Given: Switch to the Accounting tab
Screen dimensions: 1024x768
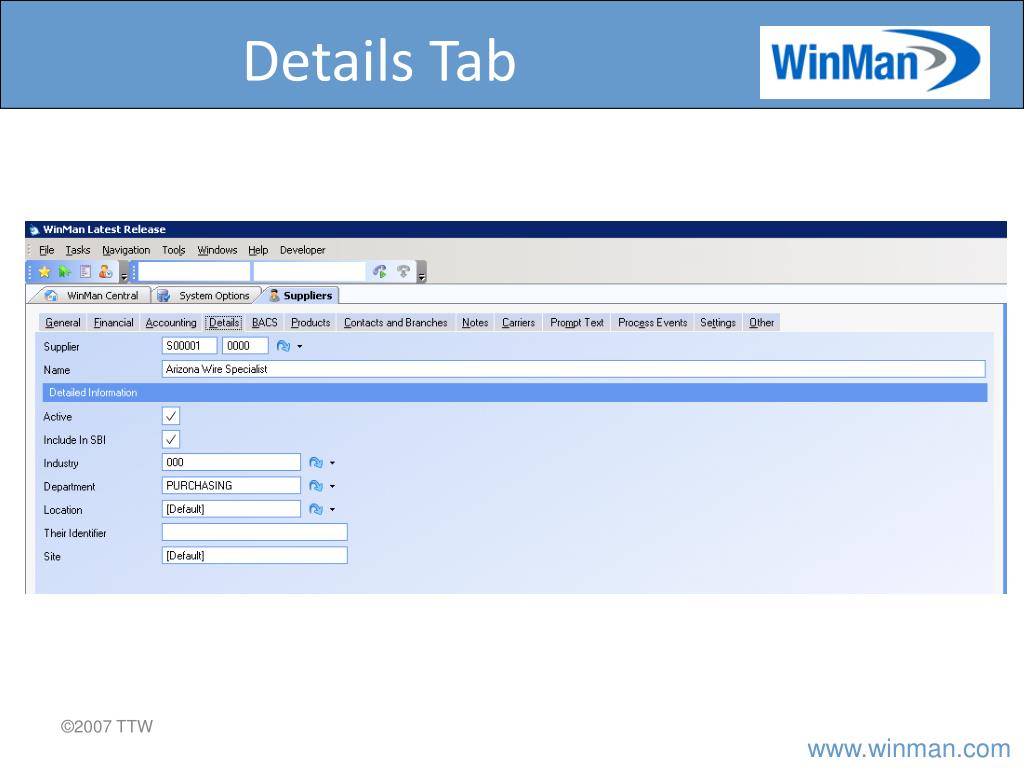Looking at the screenshot, I should pos(171,323).
